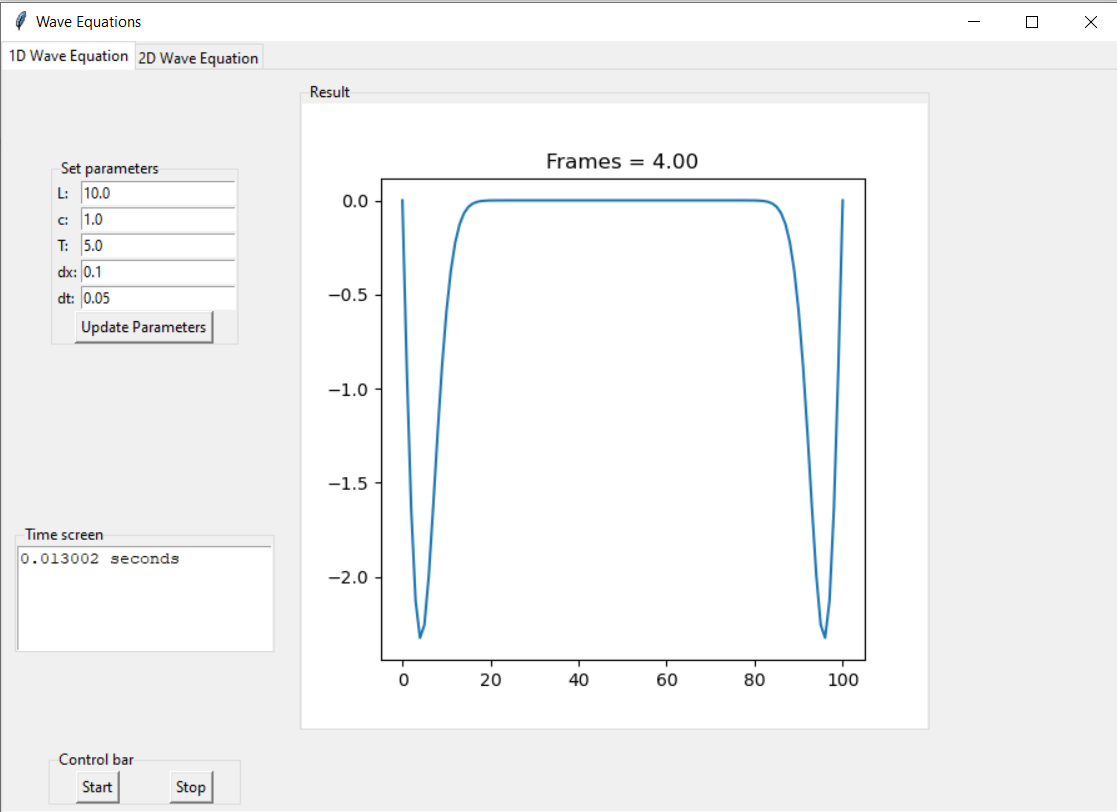
Task: Click the Frames = 4.00 plot title
Action: tap(622, 161)
